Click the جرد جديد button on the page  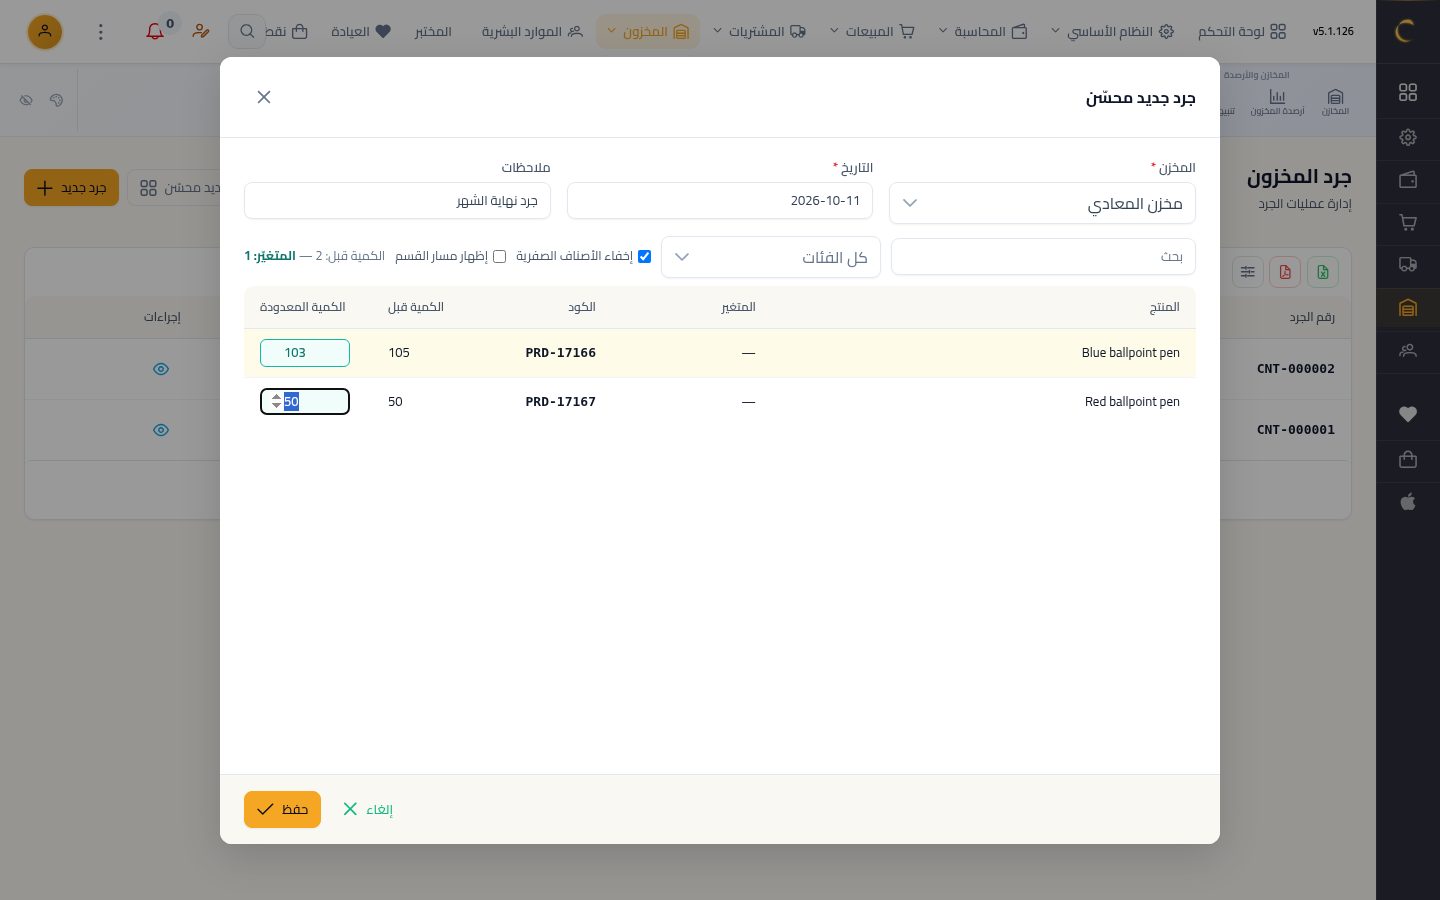(71, 188)
